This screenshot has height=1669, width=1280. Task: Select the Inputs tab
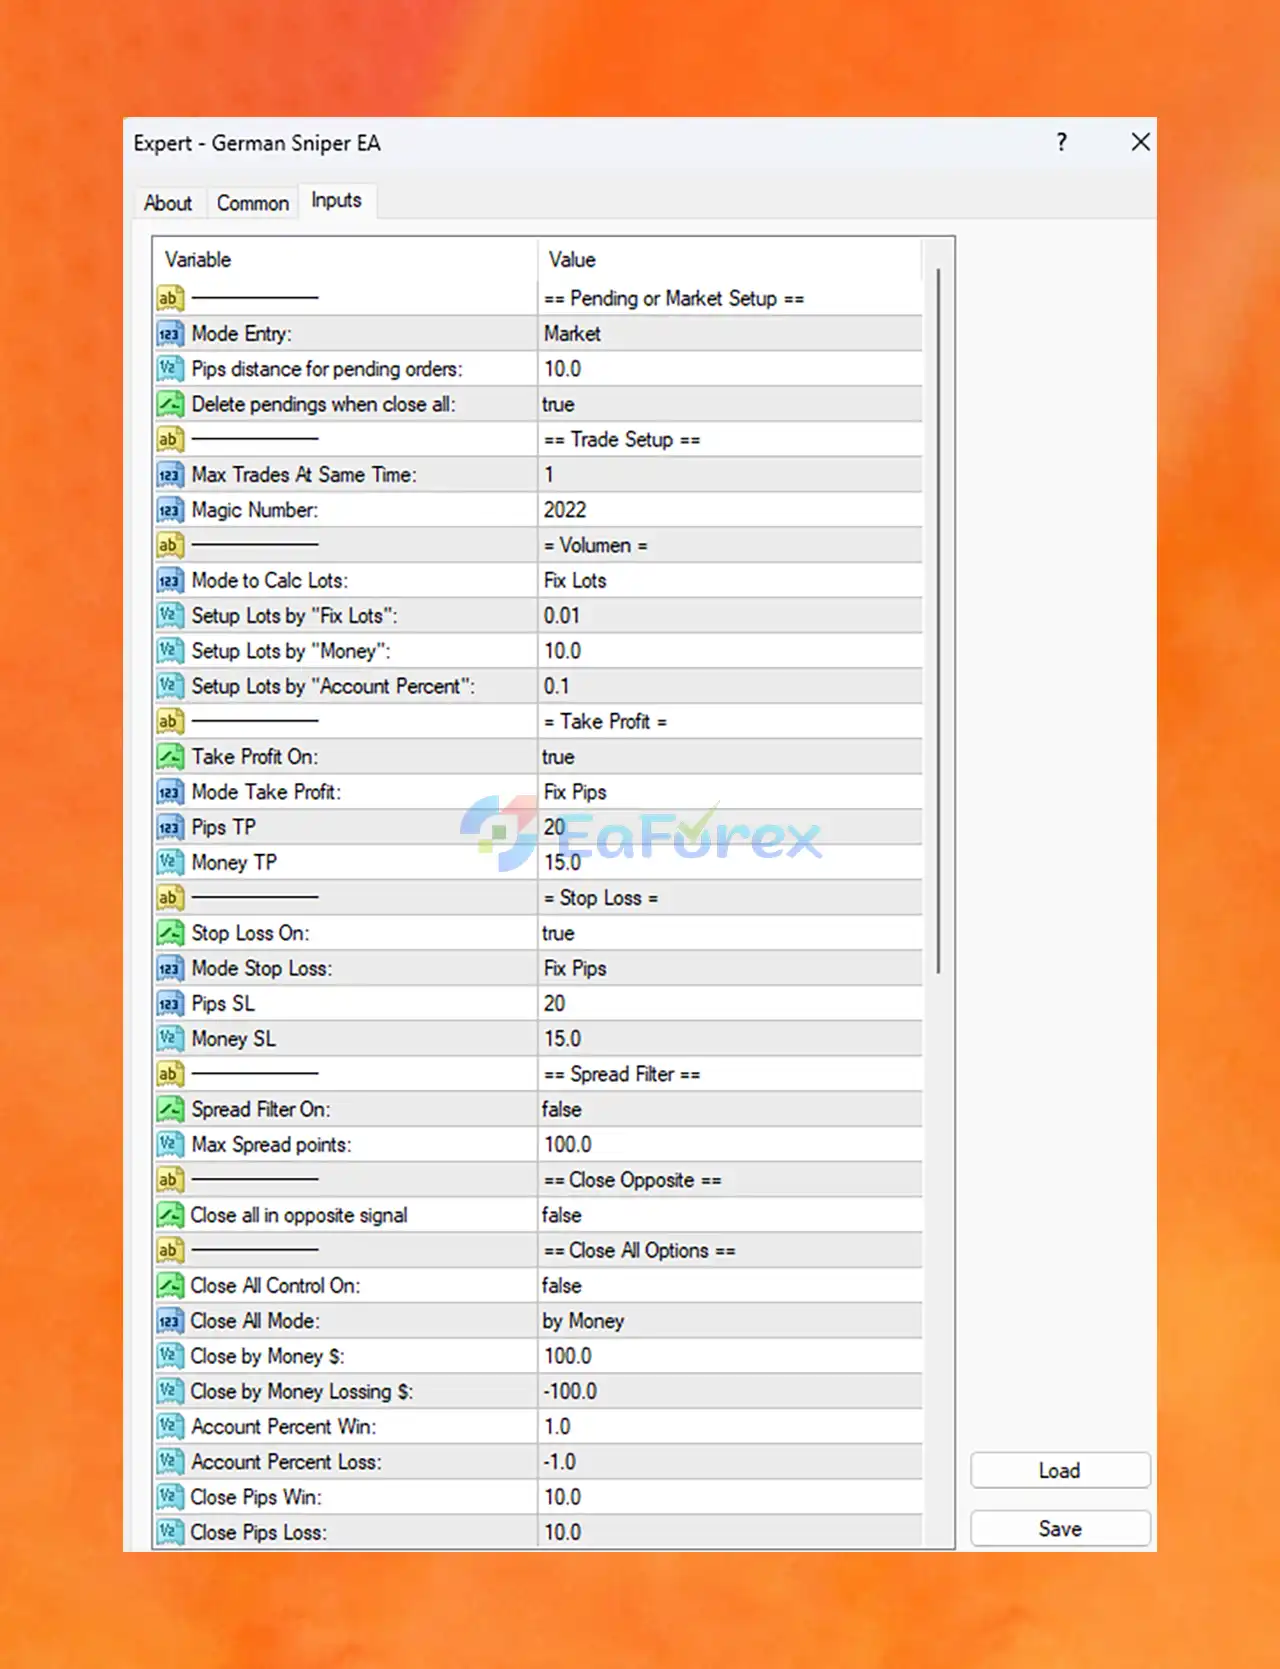coord(337,200)
